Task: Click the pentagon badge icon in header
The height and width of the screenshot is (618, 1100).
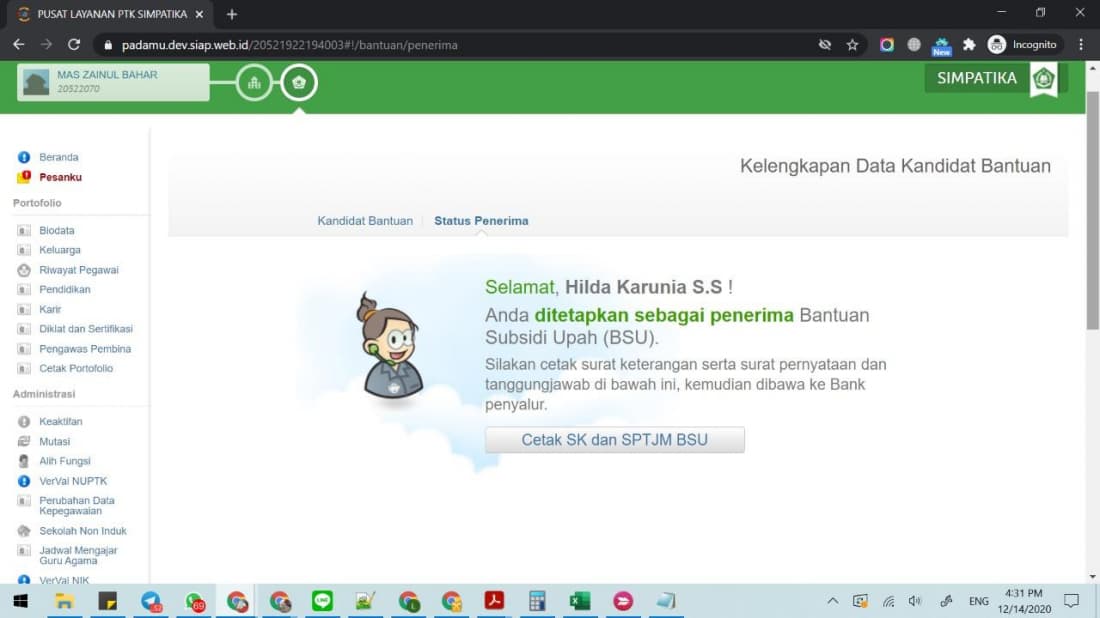Action: [x=299, y=84]
